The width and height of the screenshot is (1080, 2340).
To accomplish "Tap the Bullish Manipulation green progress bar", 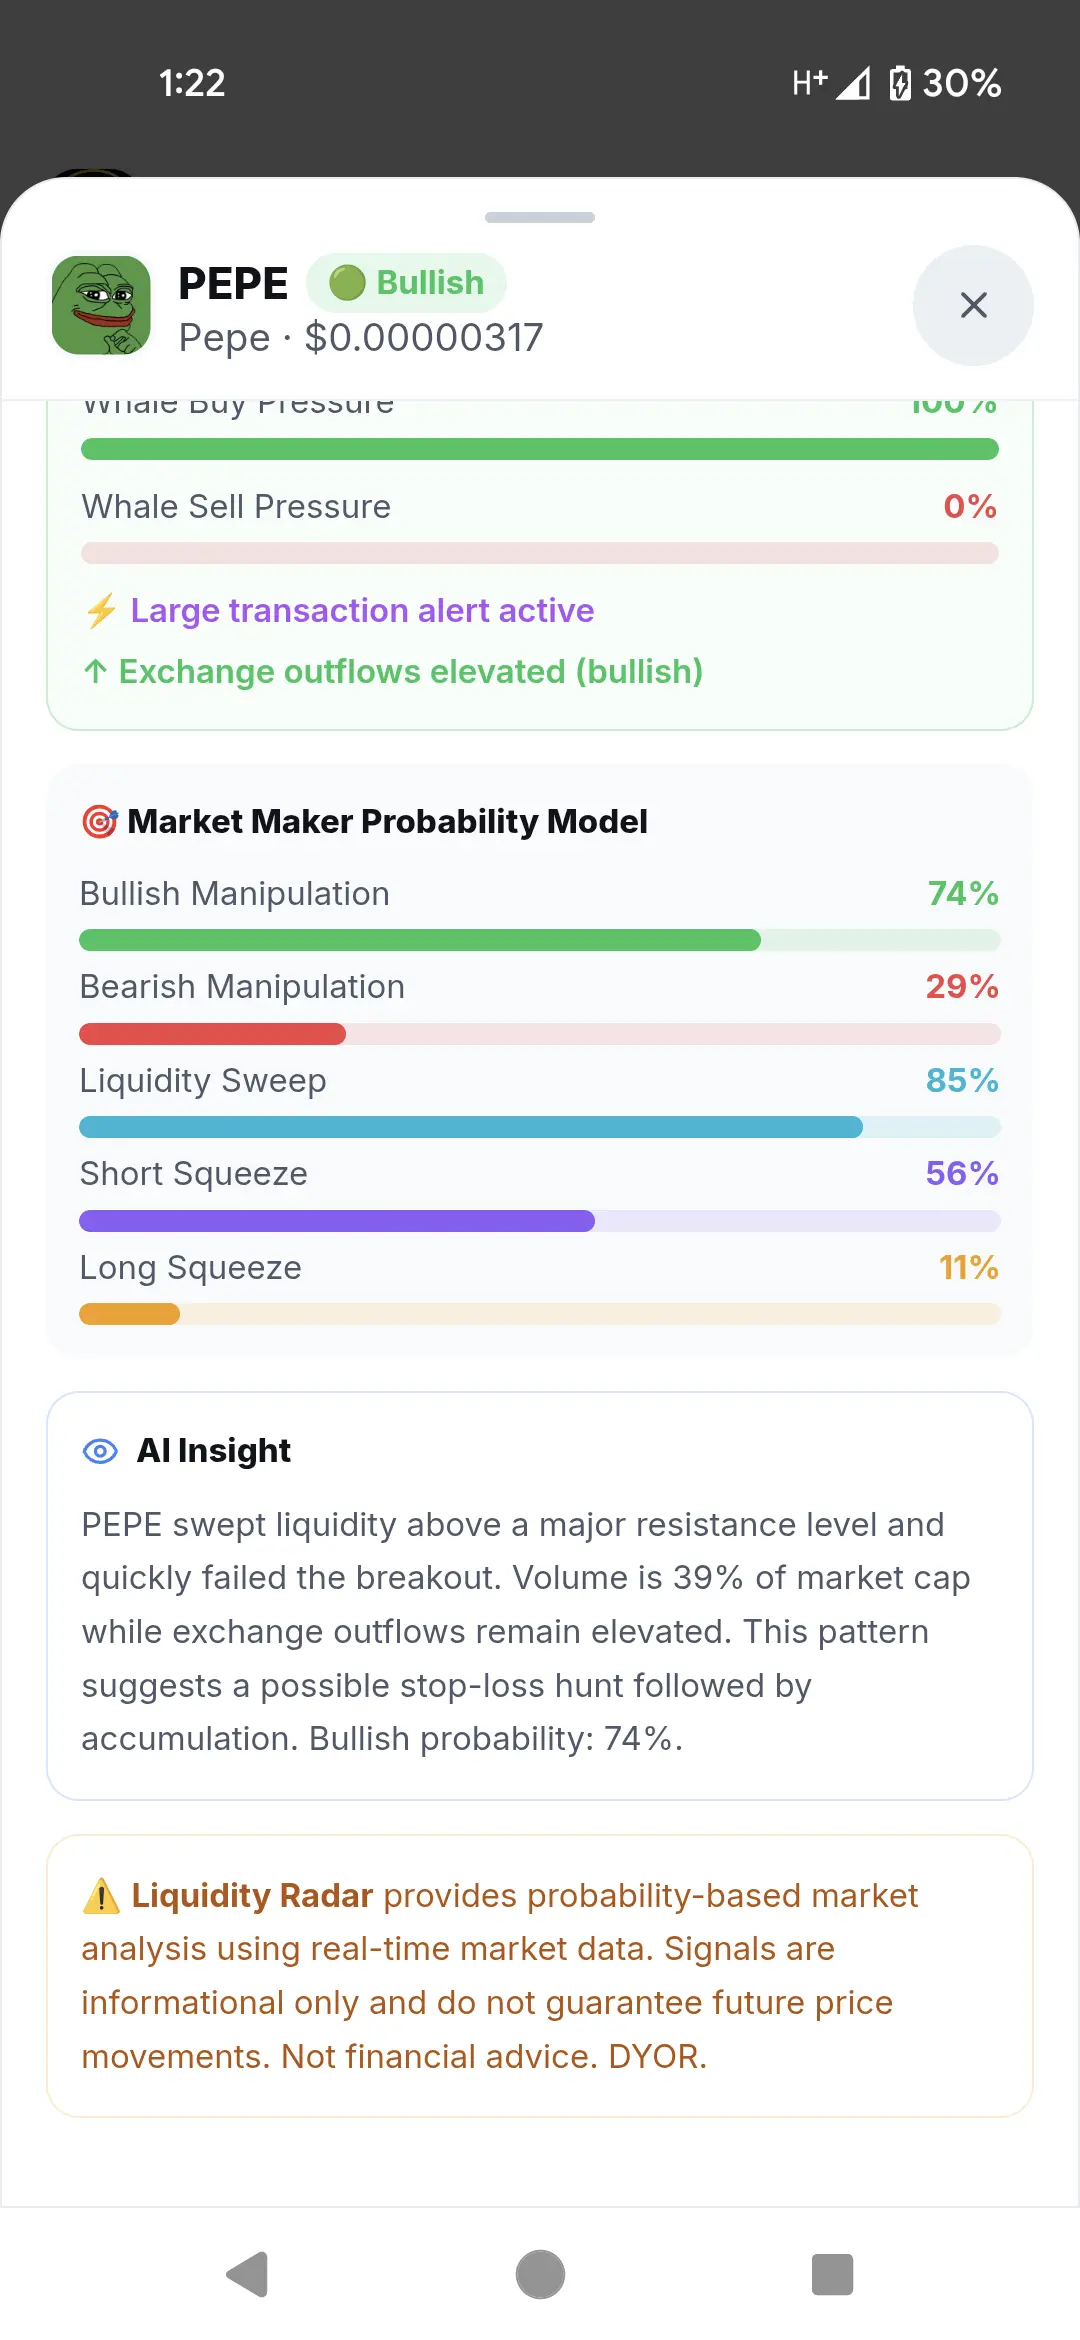I will [x=540, y=940].
